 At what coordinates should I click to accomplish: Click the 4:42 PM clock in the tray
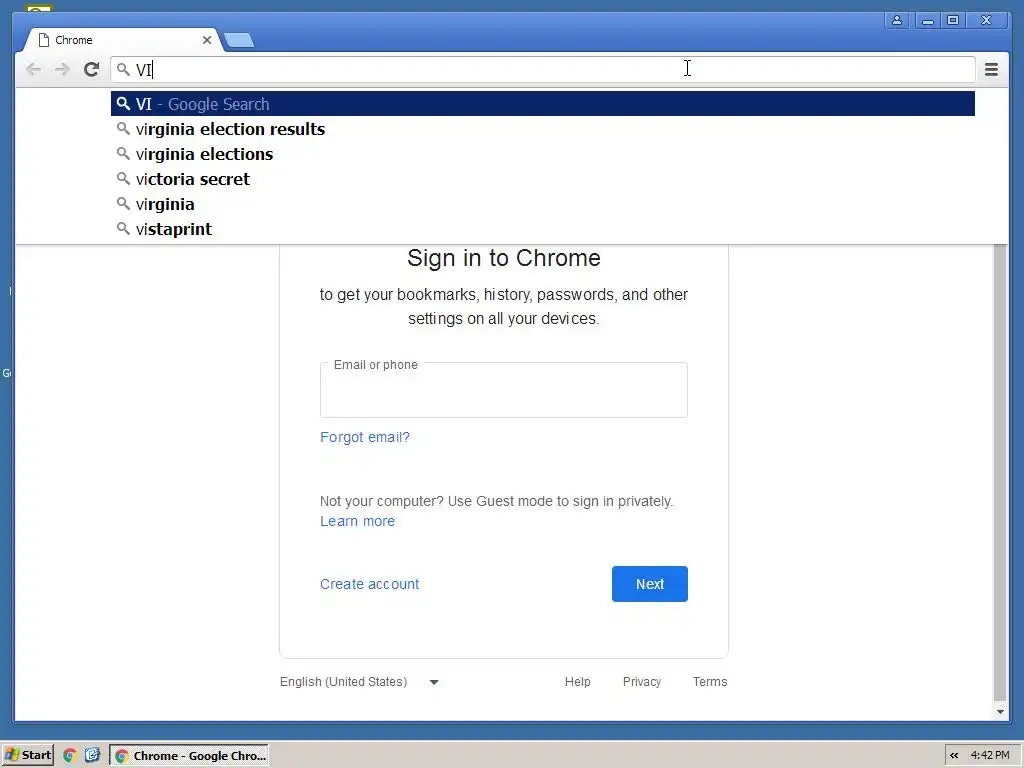pyautogui.click(x=990, y=756)
